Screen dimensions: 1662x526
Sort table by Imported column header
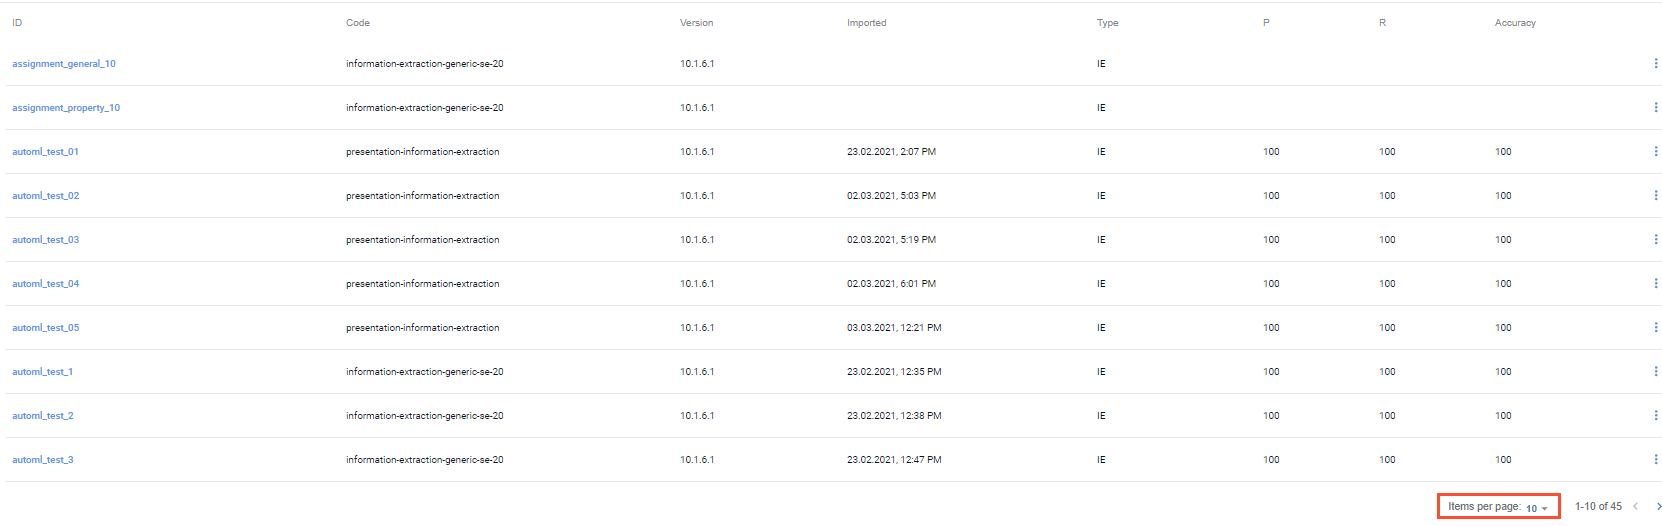click(866, 23)
